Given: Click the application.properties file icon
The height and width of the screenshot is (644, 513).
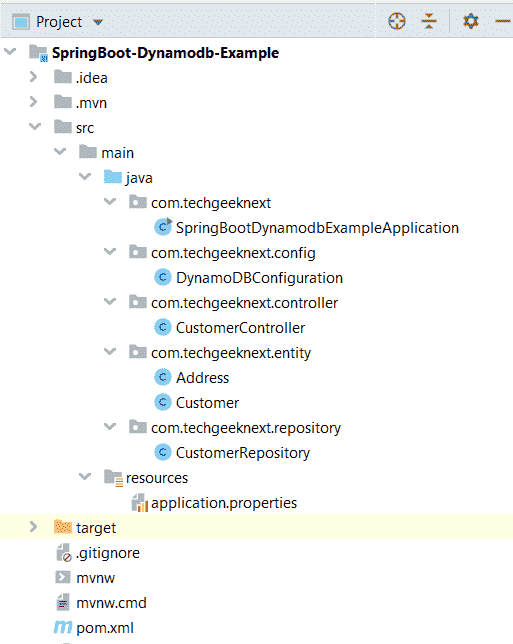Looking at the screenshot, I should point(139,503).
